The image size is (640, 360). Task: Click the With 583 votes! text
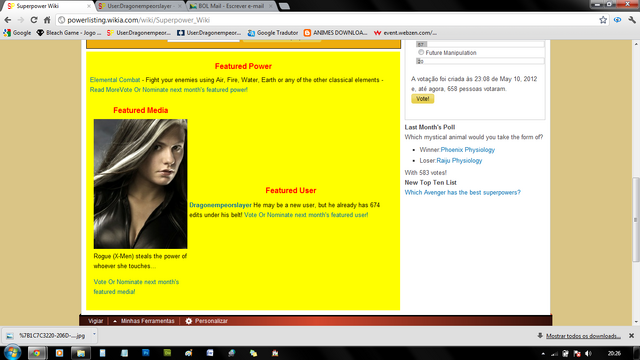[426, 173]
